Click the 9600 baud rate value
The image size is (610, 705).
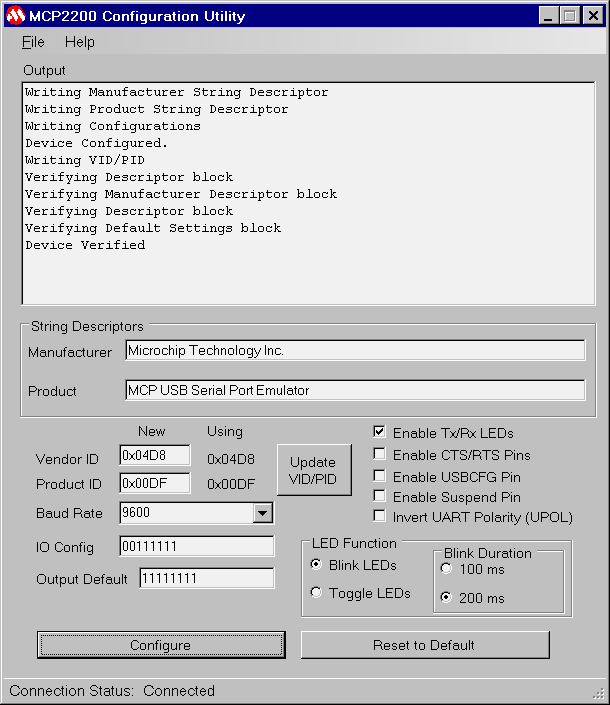[x=136, y=513]
